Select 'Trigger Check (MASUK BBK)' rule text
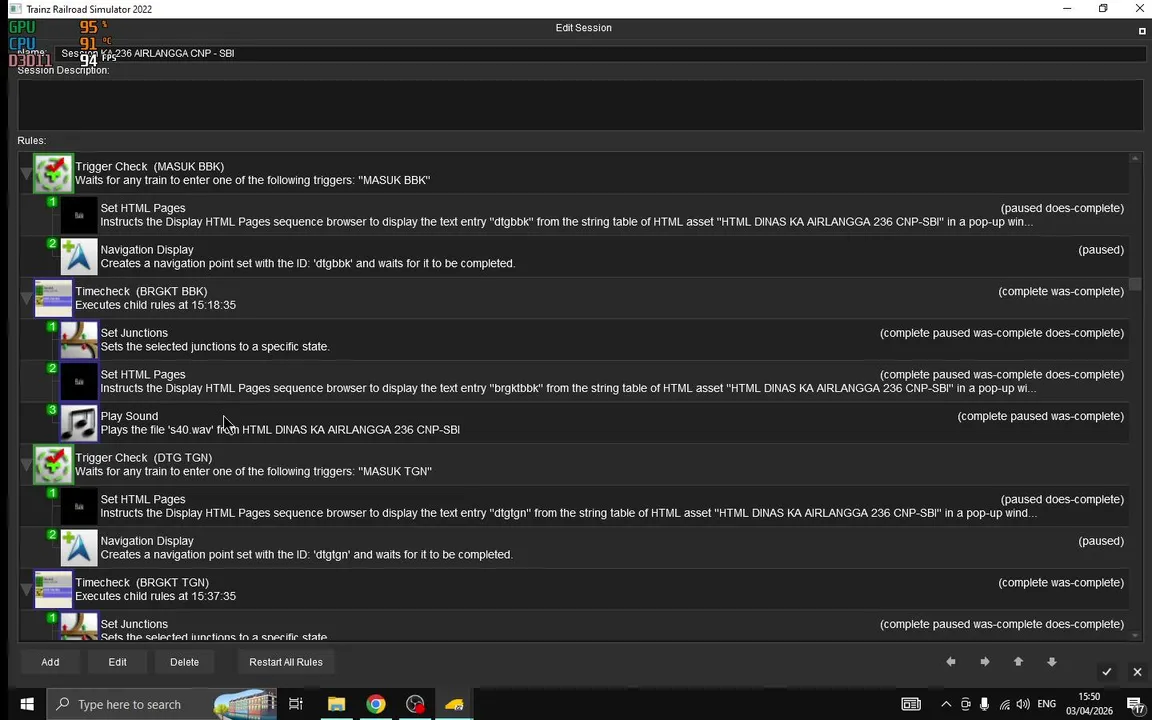This screenshot has width=1152, height=720. click(149, 167)
